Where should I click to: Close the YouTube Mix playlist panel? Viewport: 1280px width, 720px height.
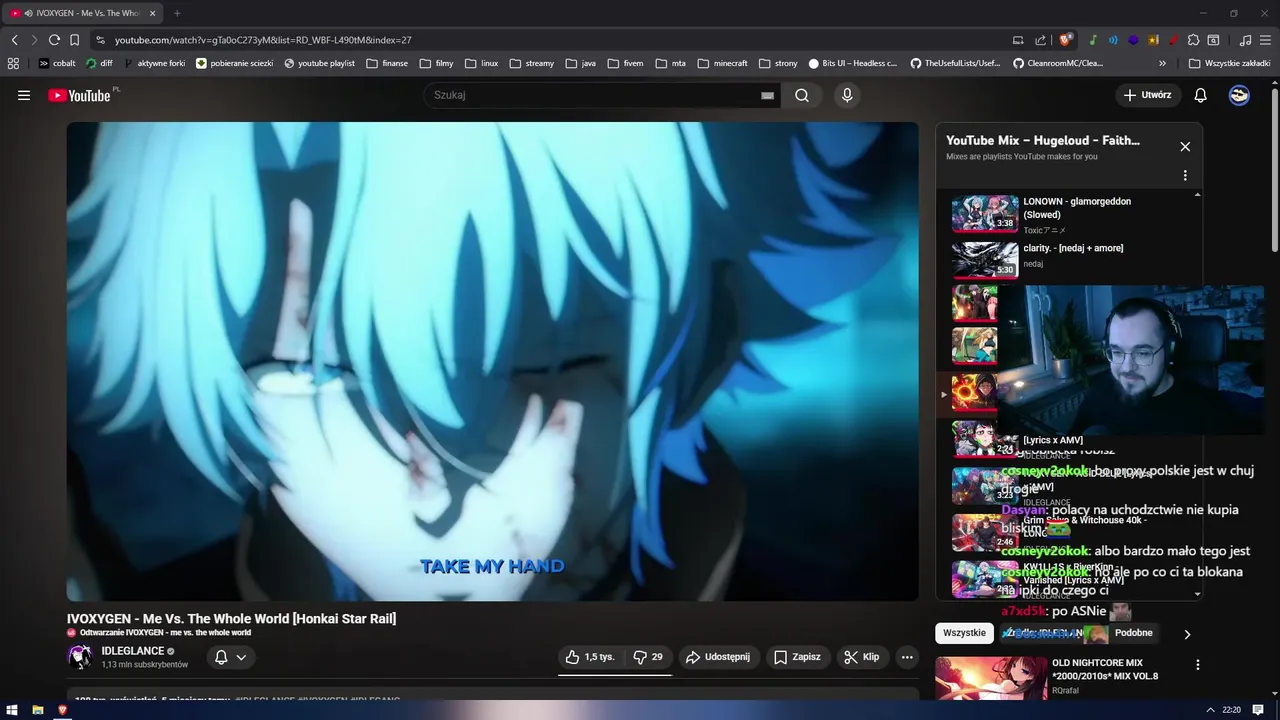[x=1185, y=147]
